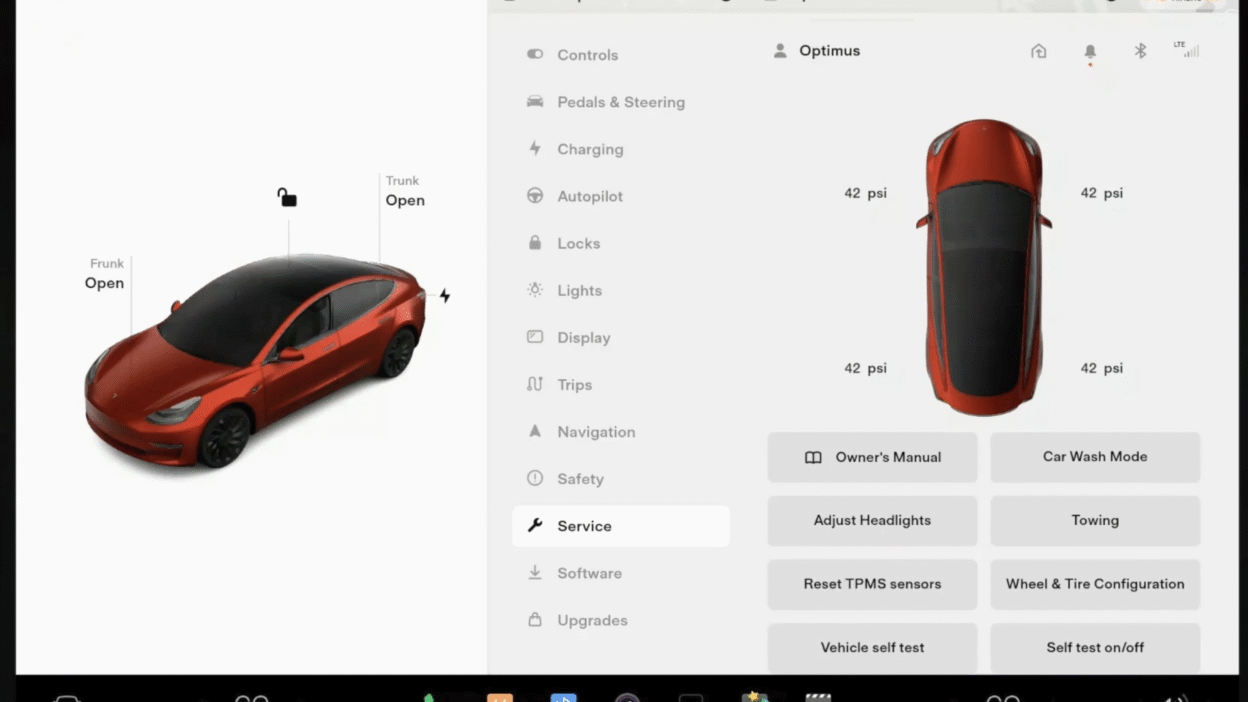Tap the unlock padlock icon above car

click(287, 198)
